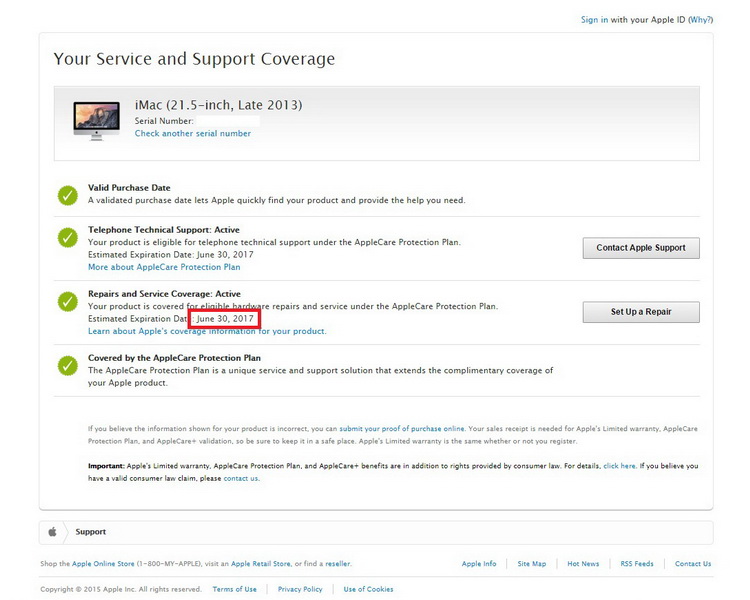This screenshot has width=750, height=600.
Task: Click 'Copyright © 2015 Apple Inc.' text
Action: (121, 589)
